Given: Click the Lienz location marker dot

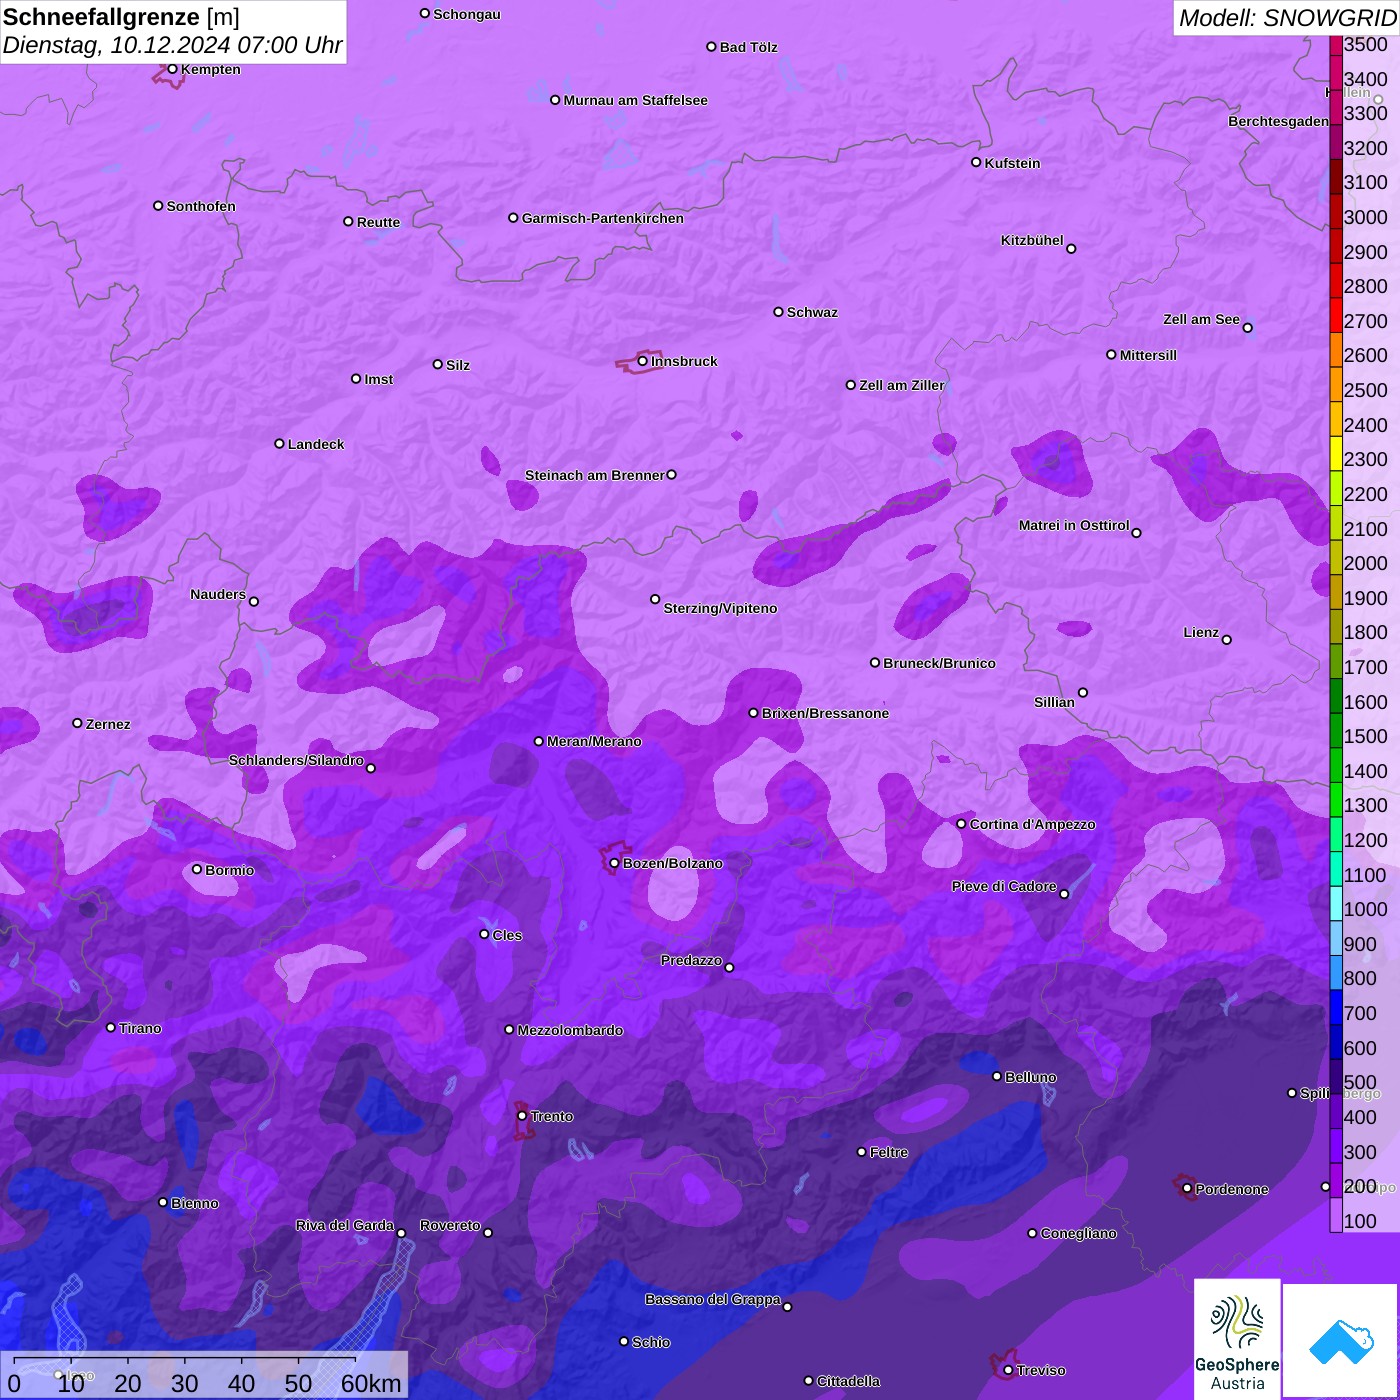Looking at the screenshot, I should pyautogui.click(x=1227, y=640).
